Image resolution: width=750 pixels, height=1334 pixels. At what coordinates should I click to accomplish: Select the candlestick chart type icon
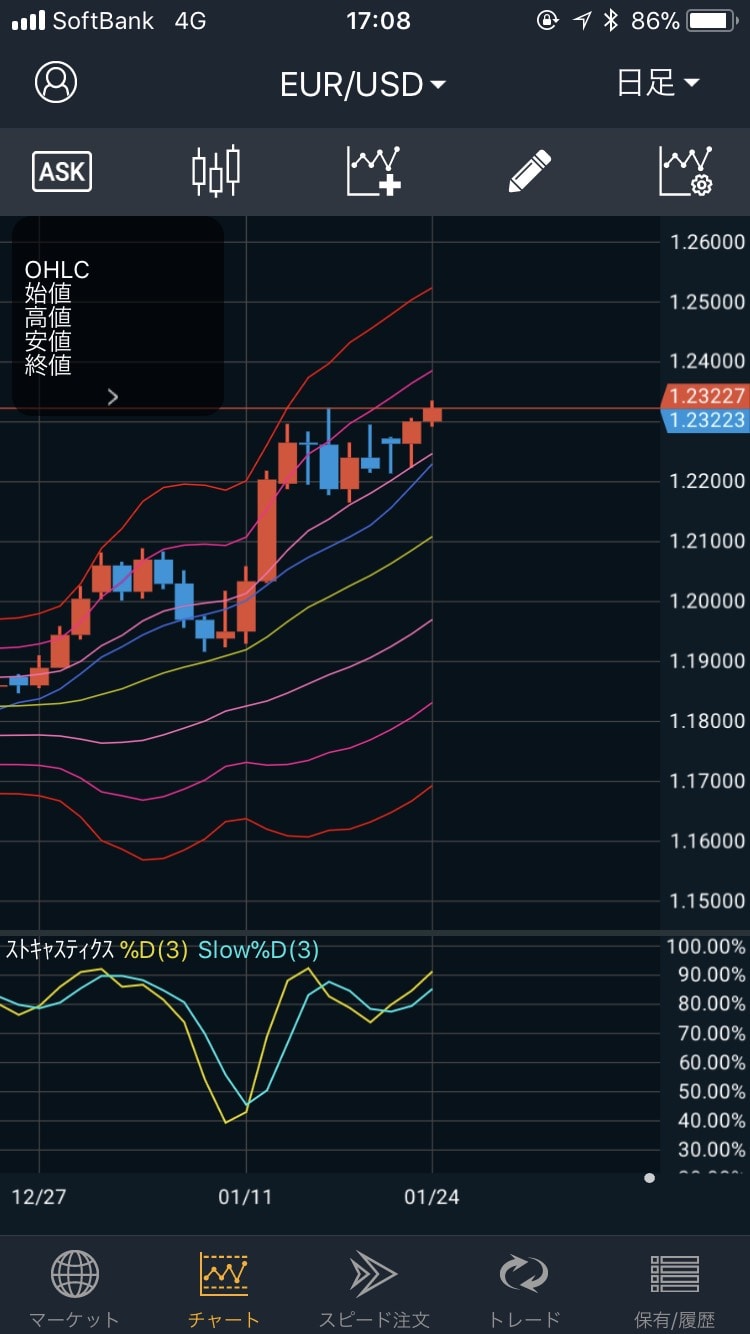(x=216, y=171)
